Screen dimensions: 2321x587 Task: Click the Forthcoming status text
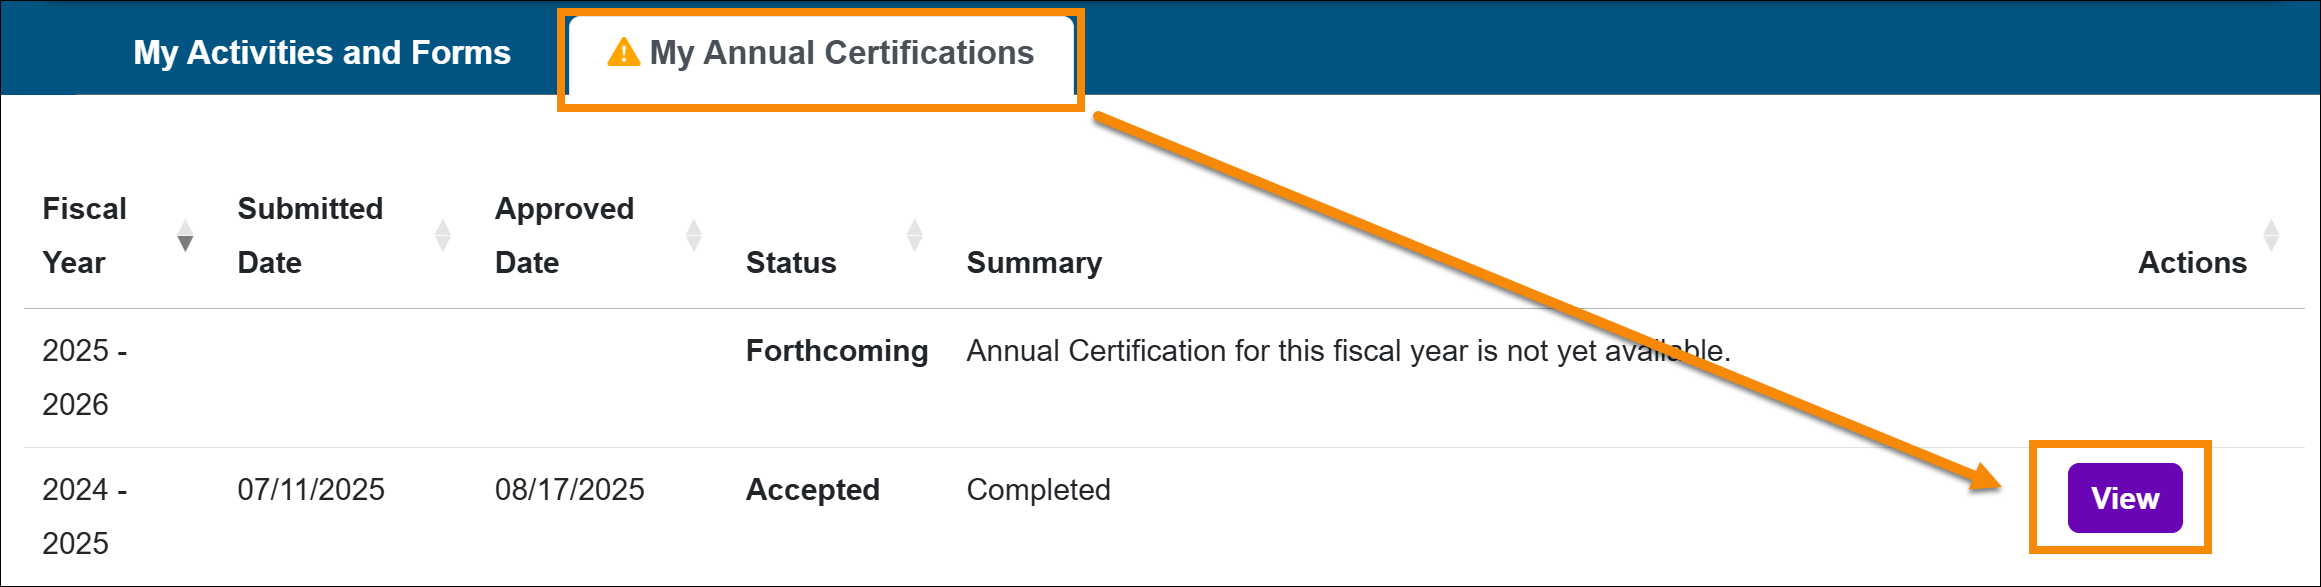pyautogui.click(x=837, y=351)
